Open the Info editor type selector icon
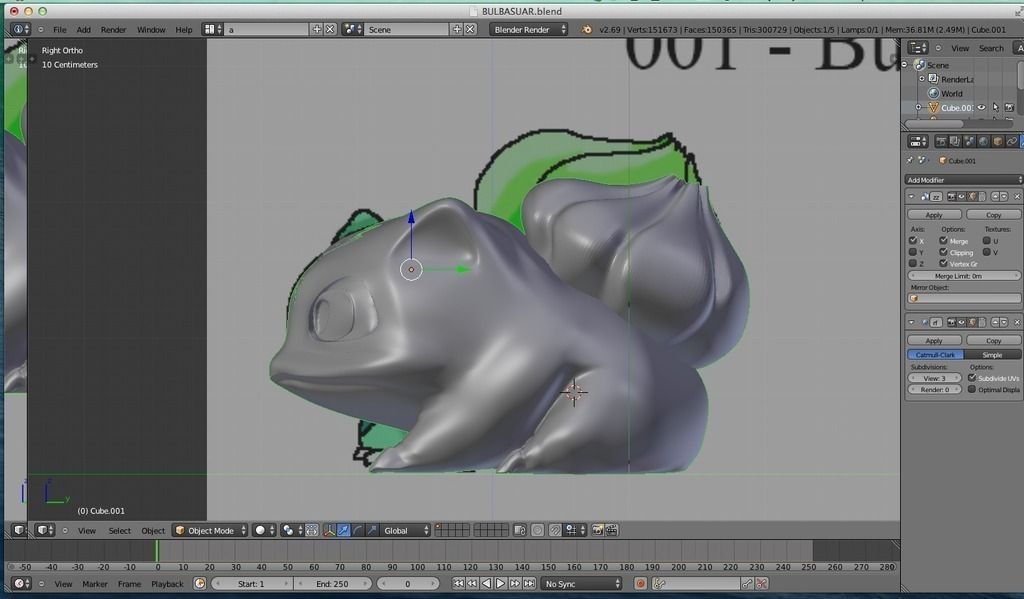 pos(20,29)
